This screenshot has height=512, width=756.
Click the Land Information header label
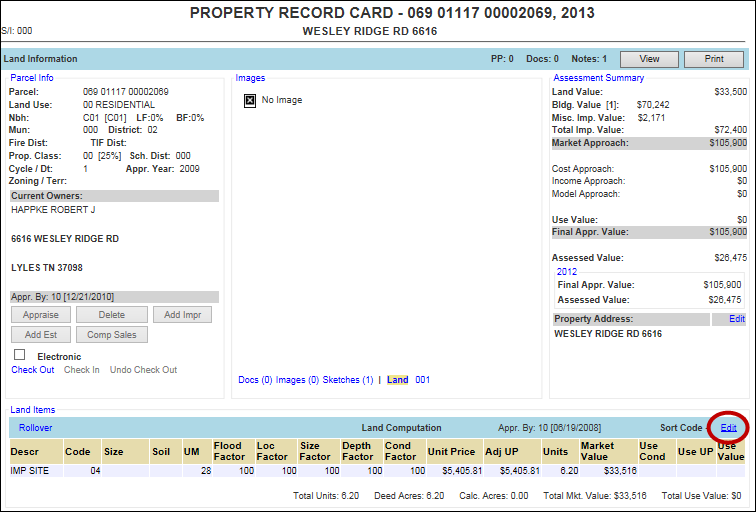pos(40,59)
